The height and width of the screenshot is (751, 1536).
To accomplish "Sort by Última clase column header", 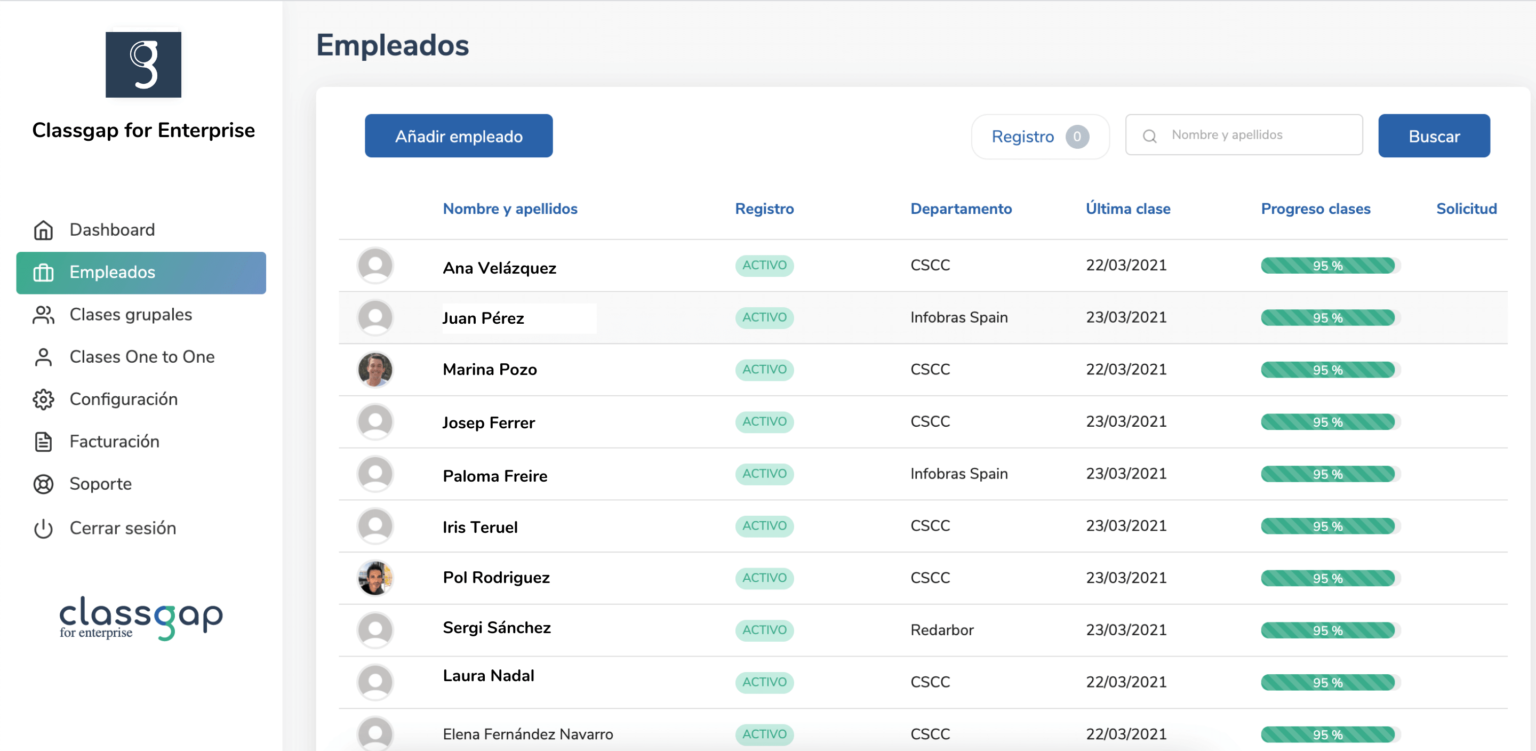I will [x=1128, y=209].
